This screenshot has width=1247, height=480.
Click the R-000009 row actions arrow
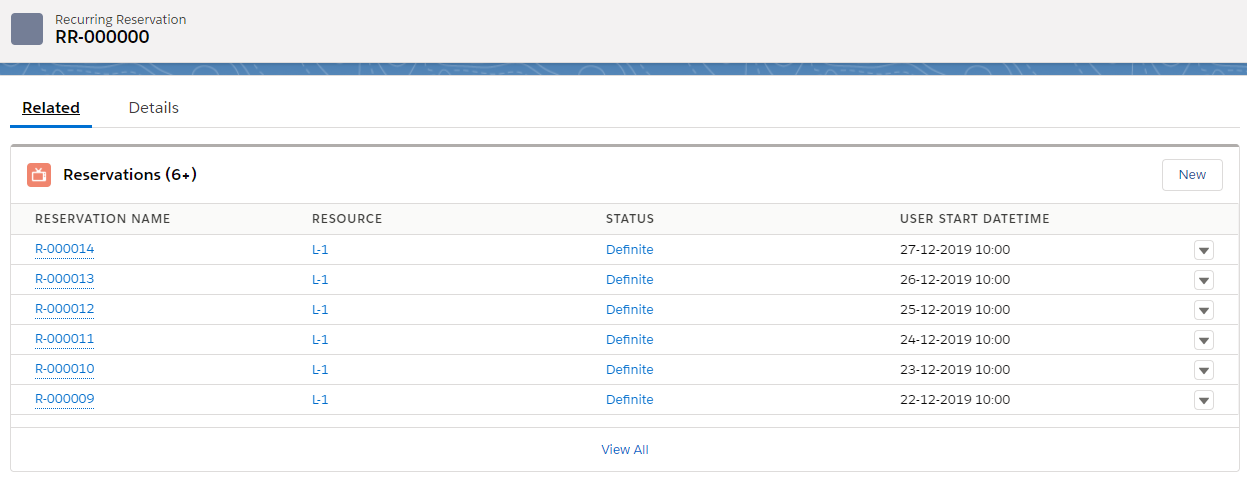coord(1203,400)
